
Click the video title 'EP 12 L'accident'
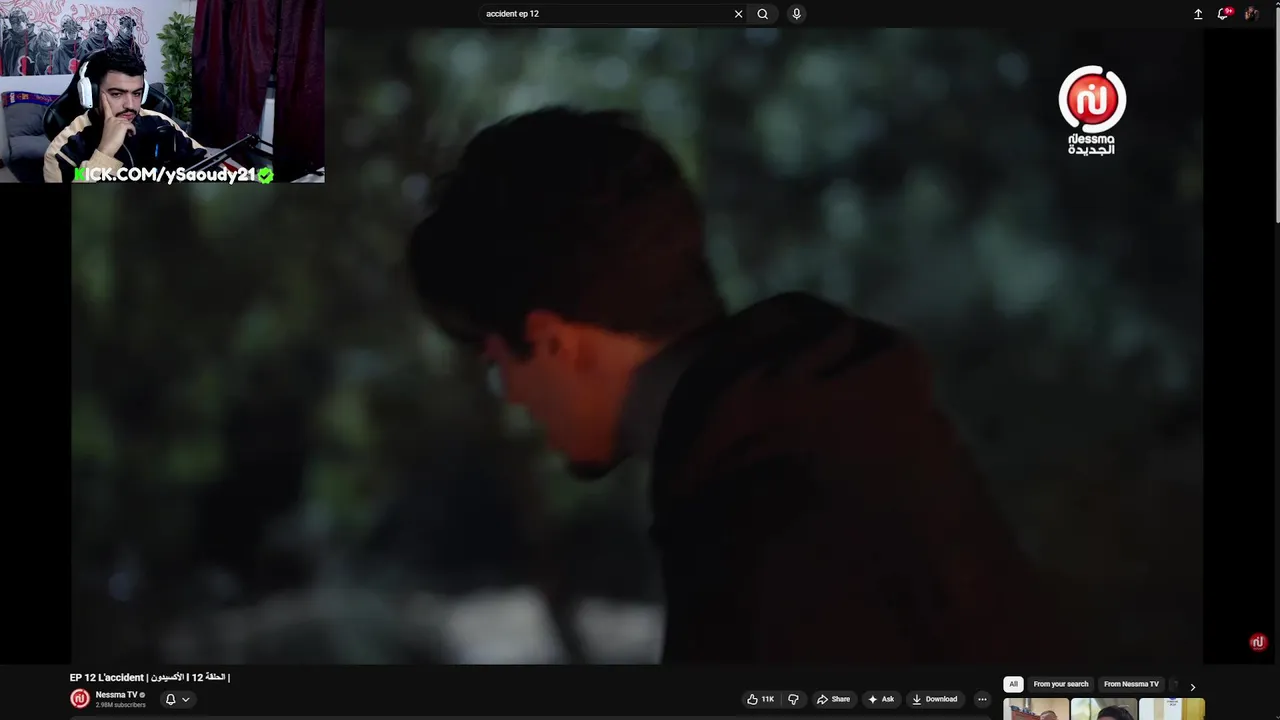point(150,677)
